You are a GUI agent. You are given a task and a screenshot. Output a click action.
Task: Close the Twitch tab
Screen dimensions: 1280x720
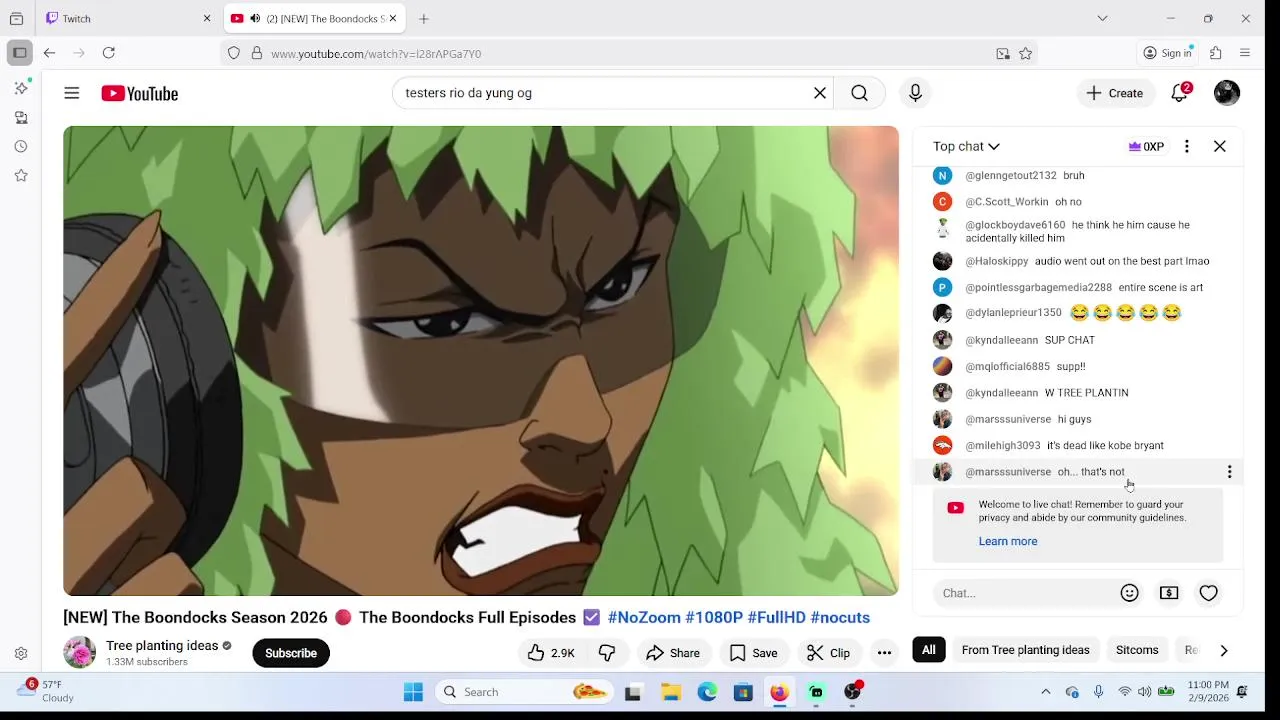(207, 18)
